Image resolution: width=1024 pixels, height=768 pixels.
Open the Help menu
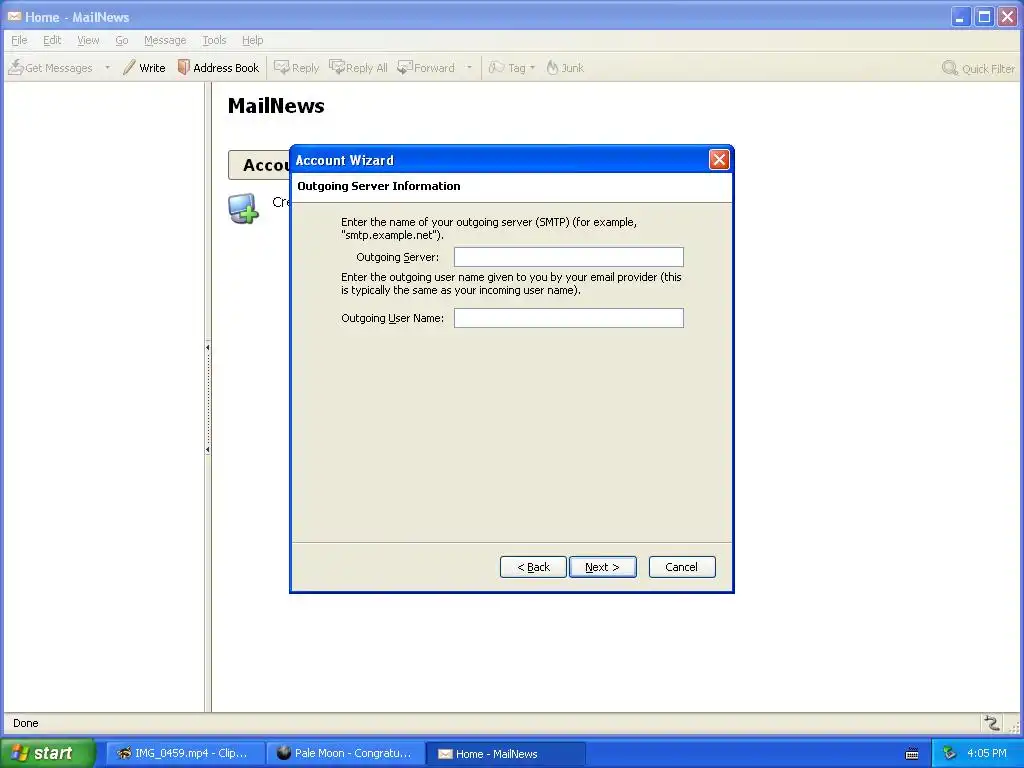coord(252,40)
